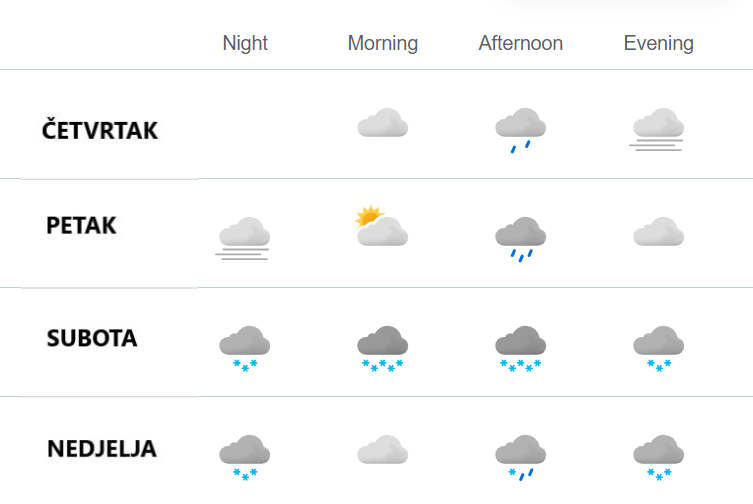Click the Četvrtak morning cloudy icon
Viewport: 753px width, 504px height.
[x=383, y=123]
